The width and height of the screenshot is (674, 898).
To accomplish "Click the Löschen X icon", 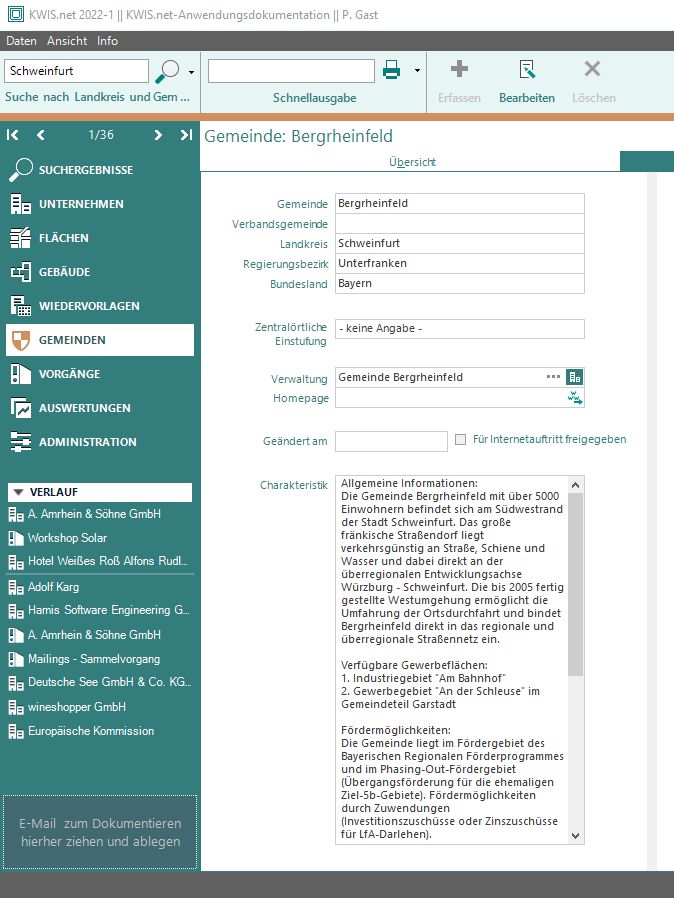I will (593, 69).
